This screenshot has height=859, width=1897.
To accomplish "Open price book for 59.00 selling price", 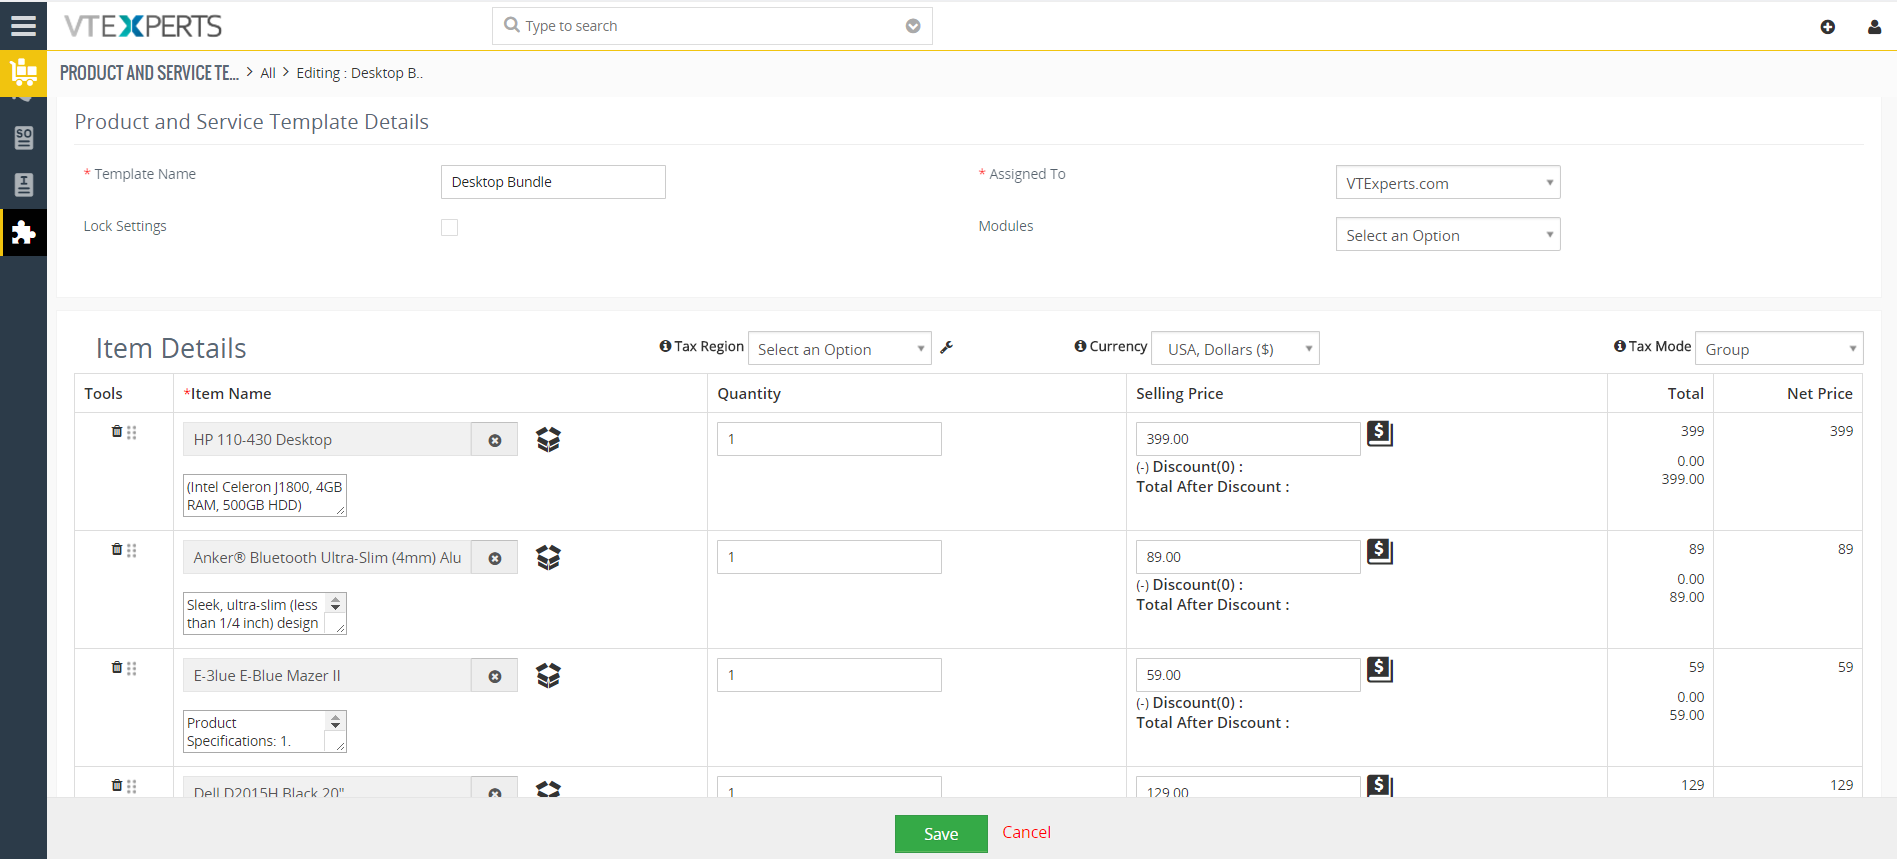I will (1380, 669).
